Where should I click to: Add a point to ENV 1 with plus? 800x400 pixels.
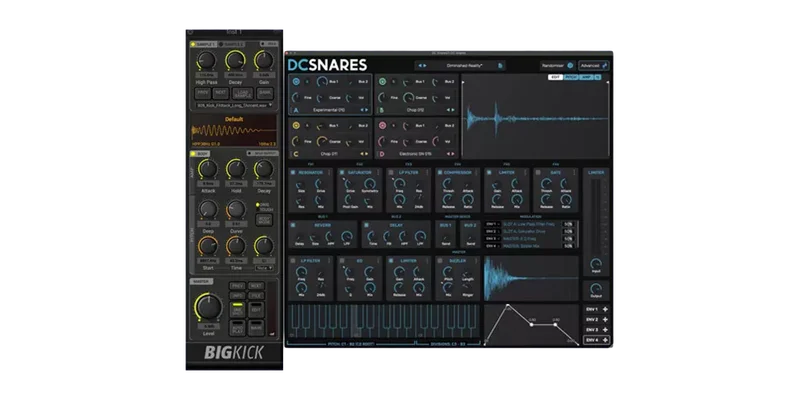coord(605,309)
